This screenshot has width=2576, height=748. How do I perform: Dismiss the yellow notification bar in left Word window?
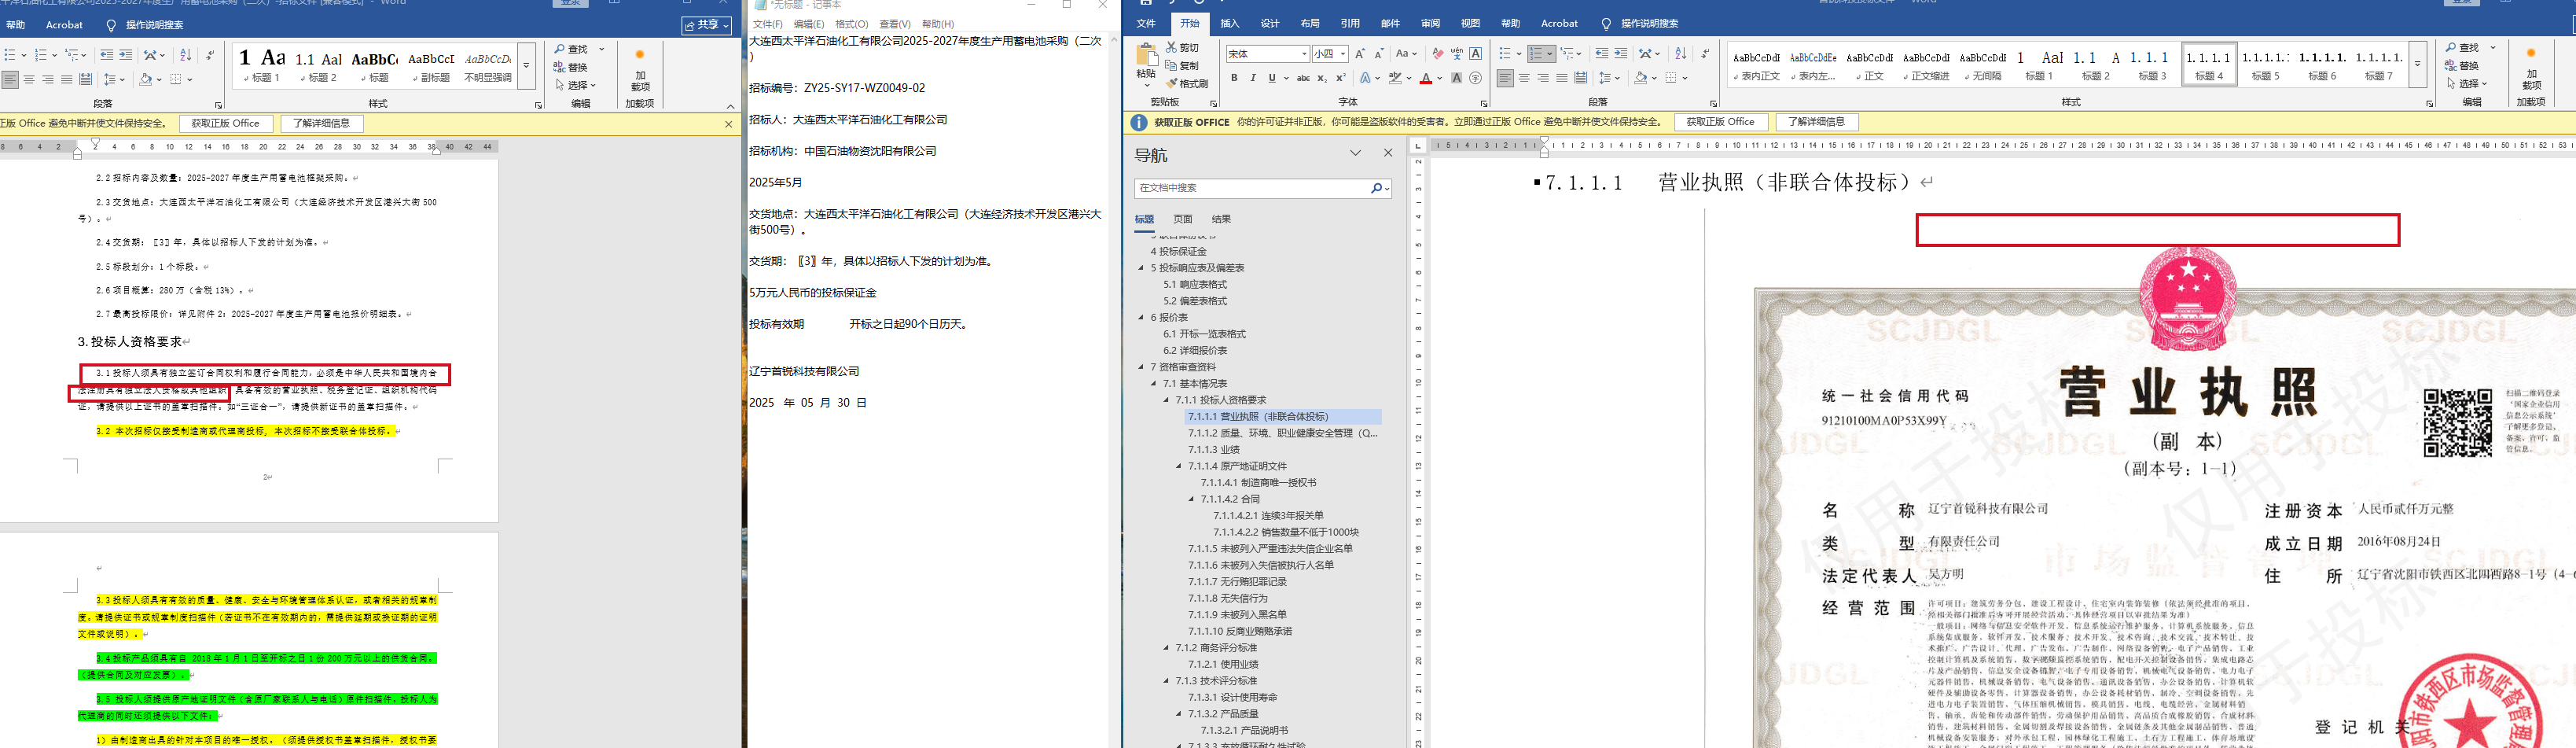(728, 124)
